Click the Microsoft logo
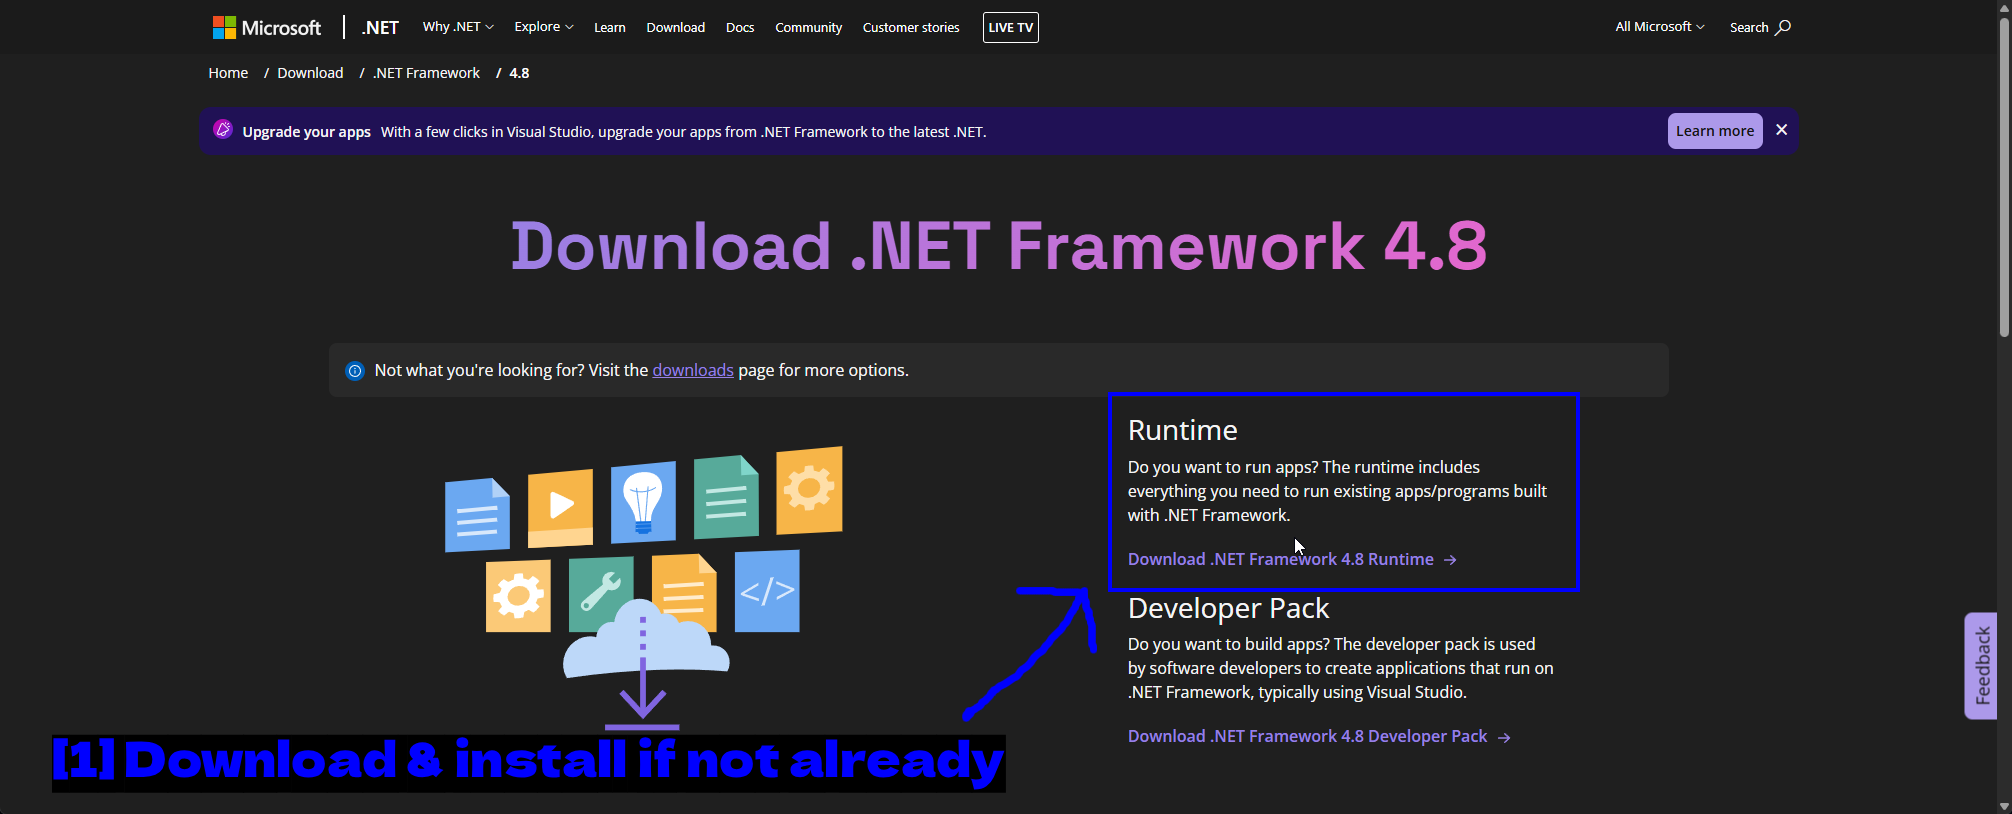This screenshot has width=2012, height=814. point(267,27)
